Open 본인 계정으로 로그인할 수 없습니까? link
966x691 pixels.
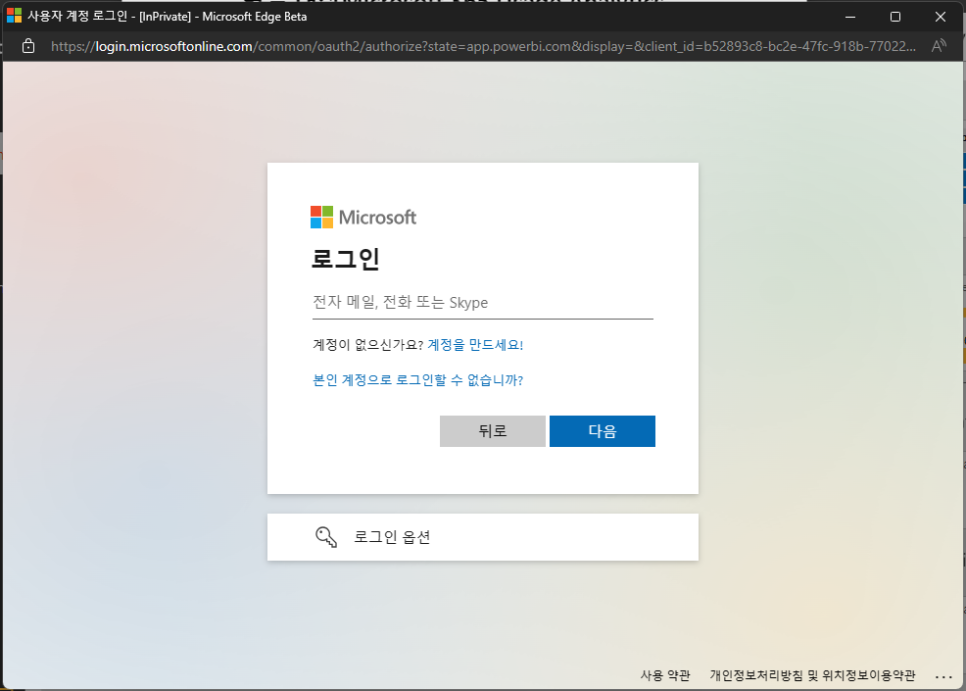pos(418,380)
